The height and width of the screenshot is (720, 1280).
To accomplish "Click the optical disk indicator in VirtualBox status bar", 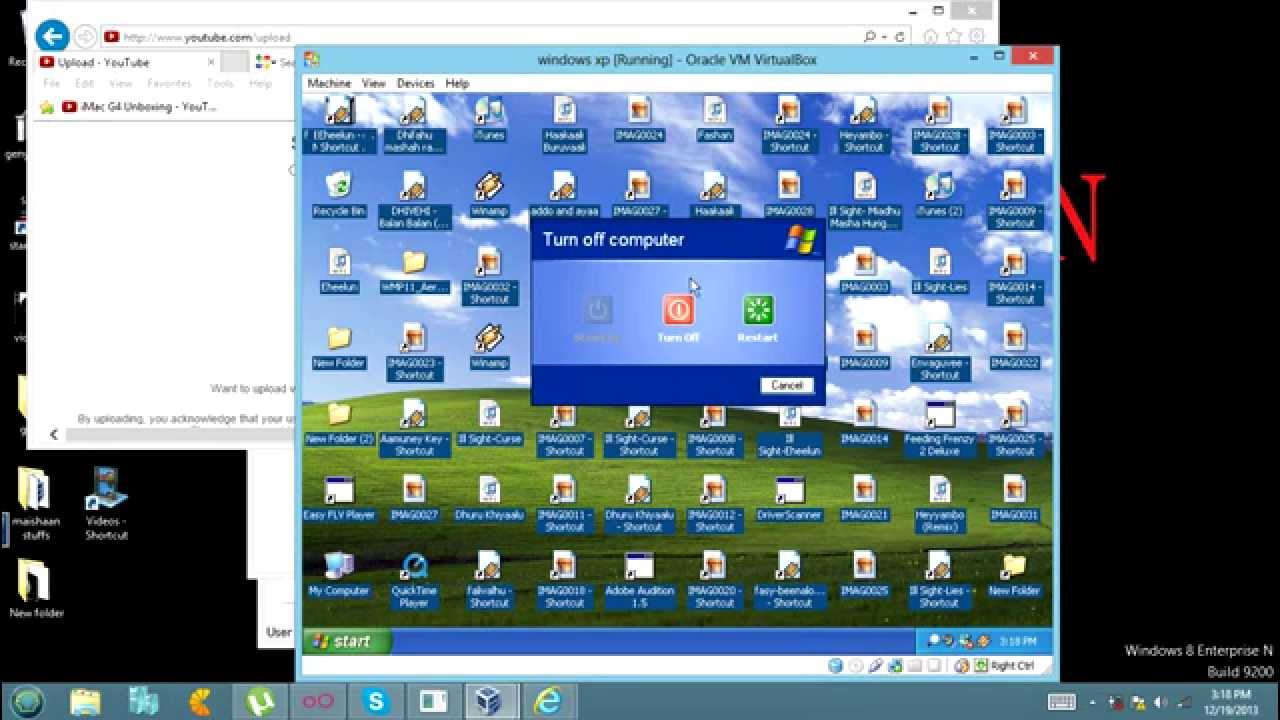I will coord(856,665).
